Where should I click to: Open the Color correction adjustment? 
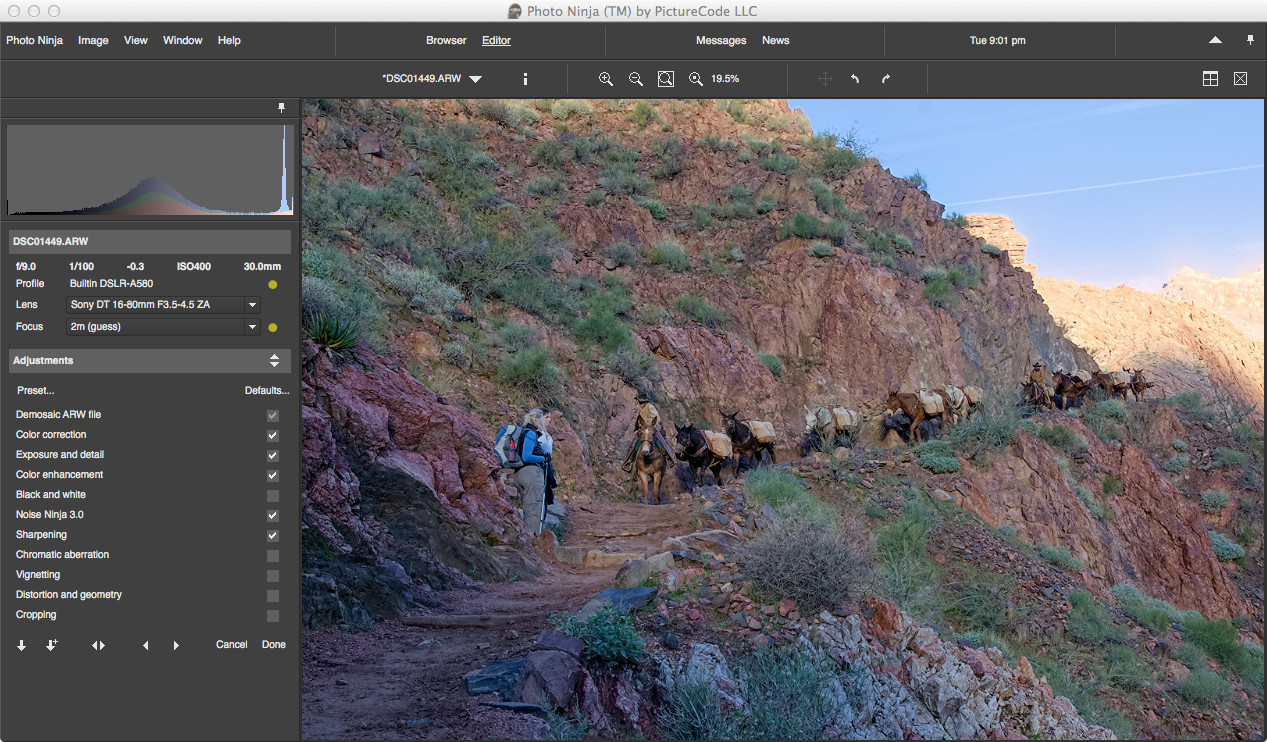coord(51,435)
